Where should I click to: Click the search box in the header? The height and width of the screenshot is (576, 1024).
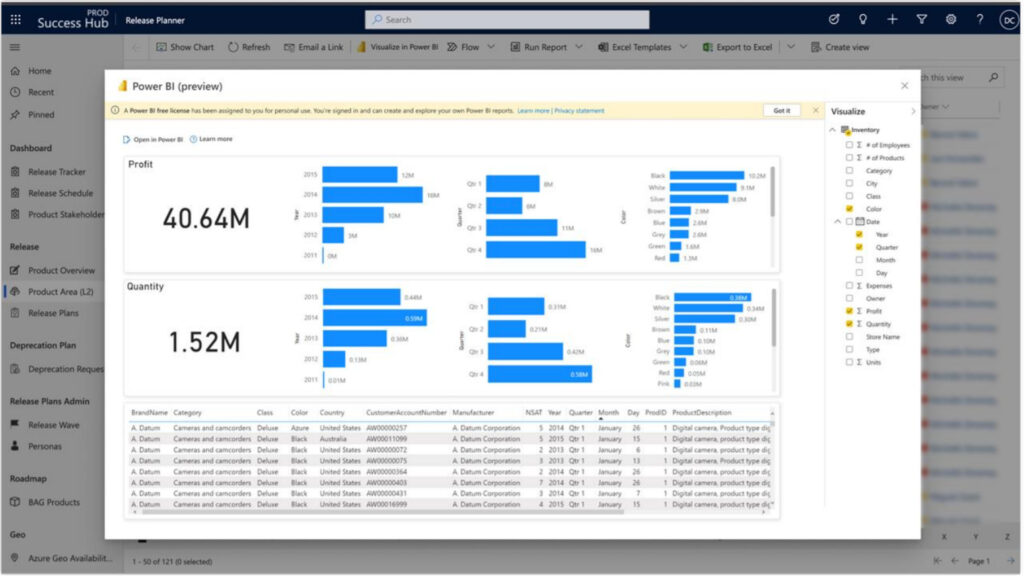pyautogui.click(x=507, y=20)
